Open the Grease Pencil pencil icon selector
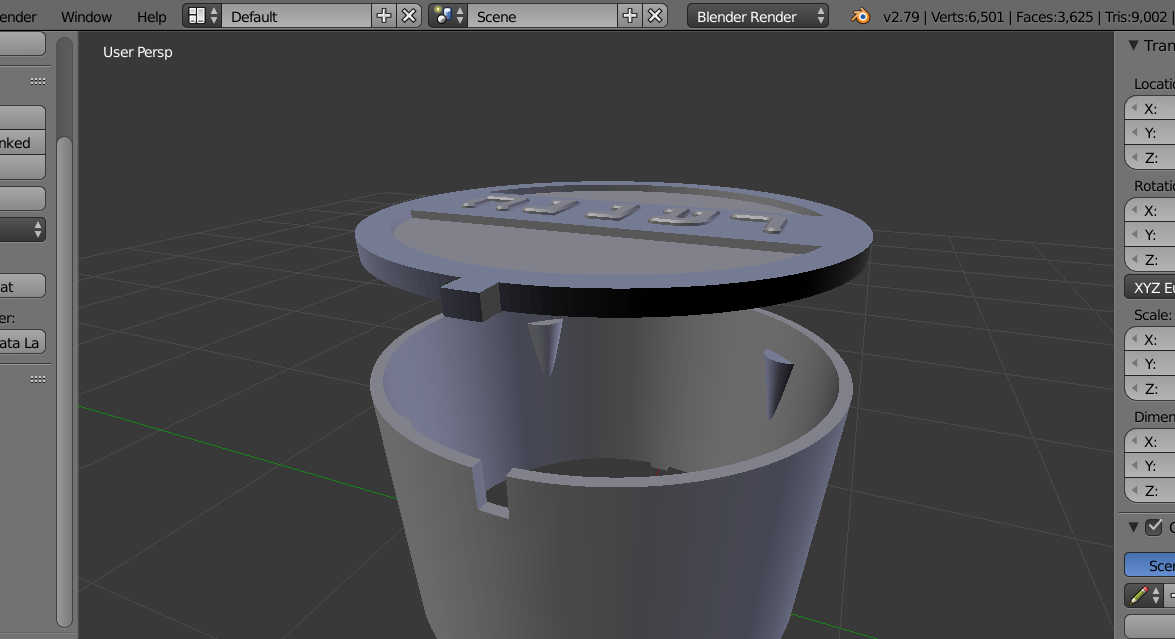 click(1144, 596)
